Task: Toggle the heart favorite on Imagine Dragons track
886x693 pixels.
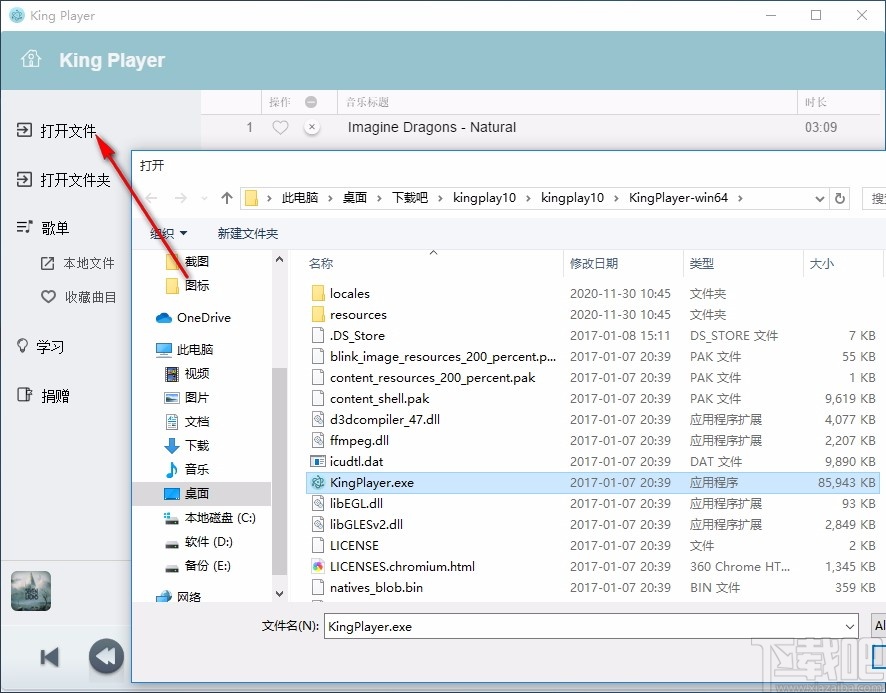Action: 279,127
